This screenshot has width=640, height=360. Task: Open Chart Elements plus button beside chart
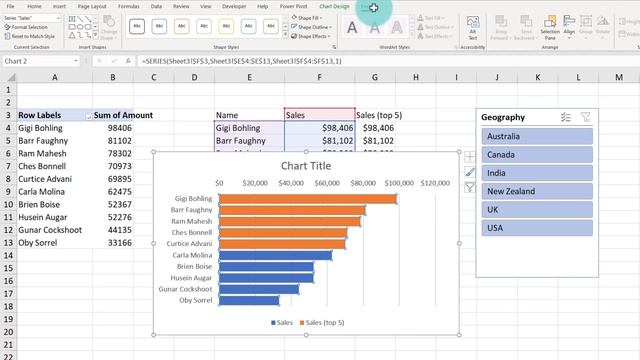[470, 157]
